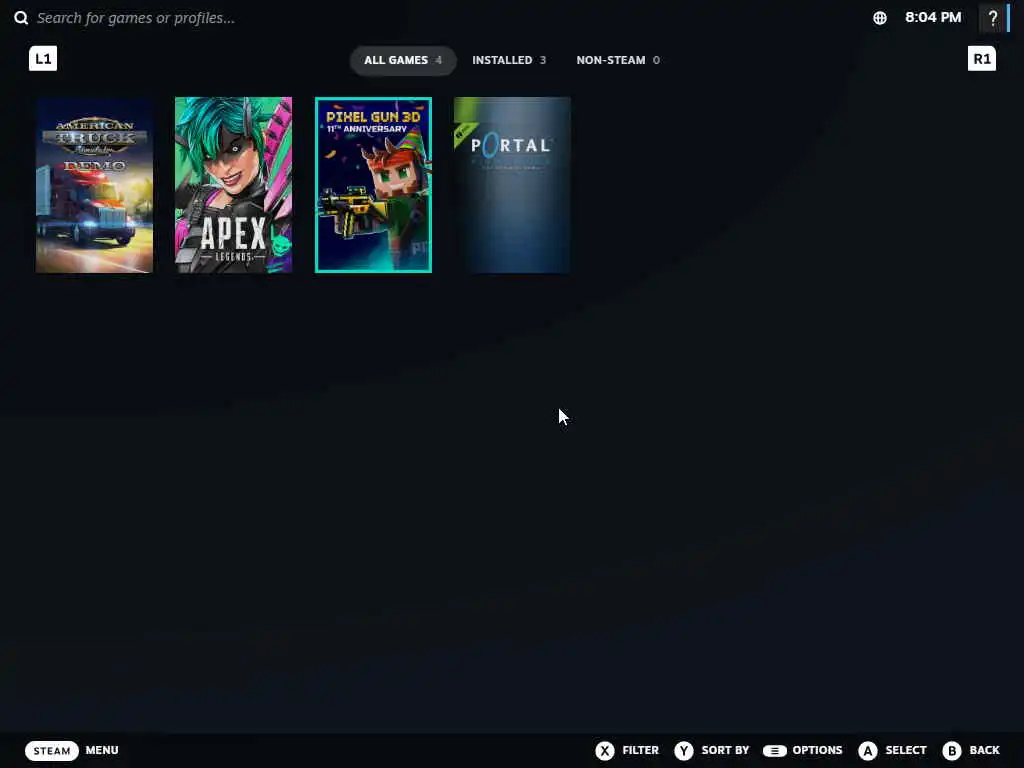Click the L1 bumper icon
This screenshot has height=768, width=1024.
point(43,59)
